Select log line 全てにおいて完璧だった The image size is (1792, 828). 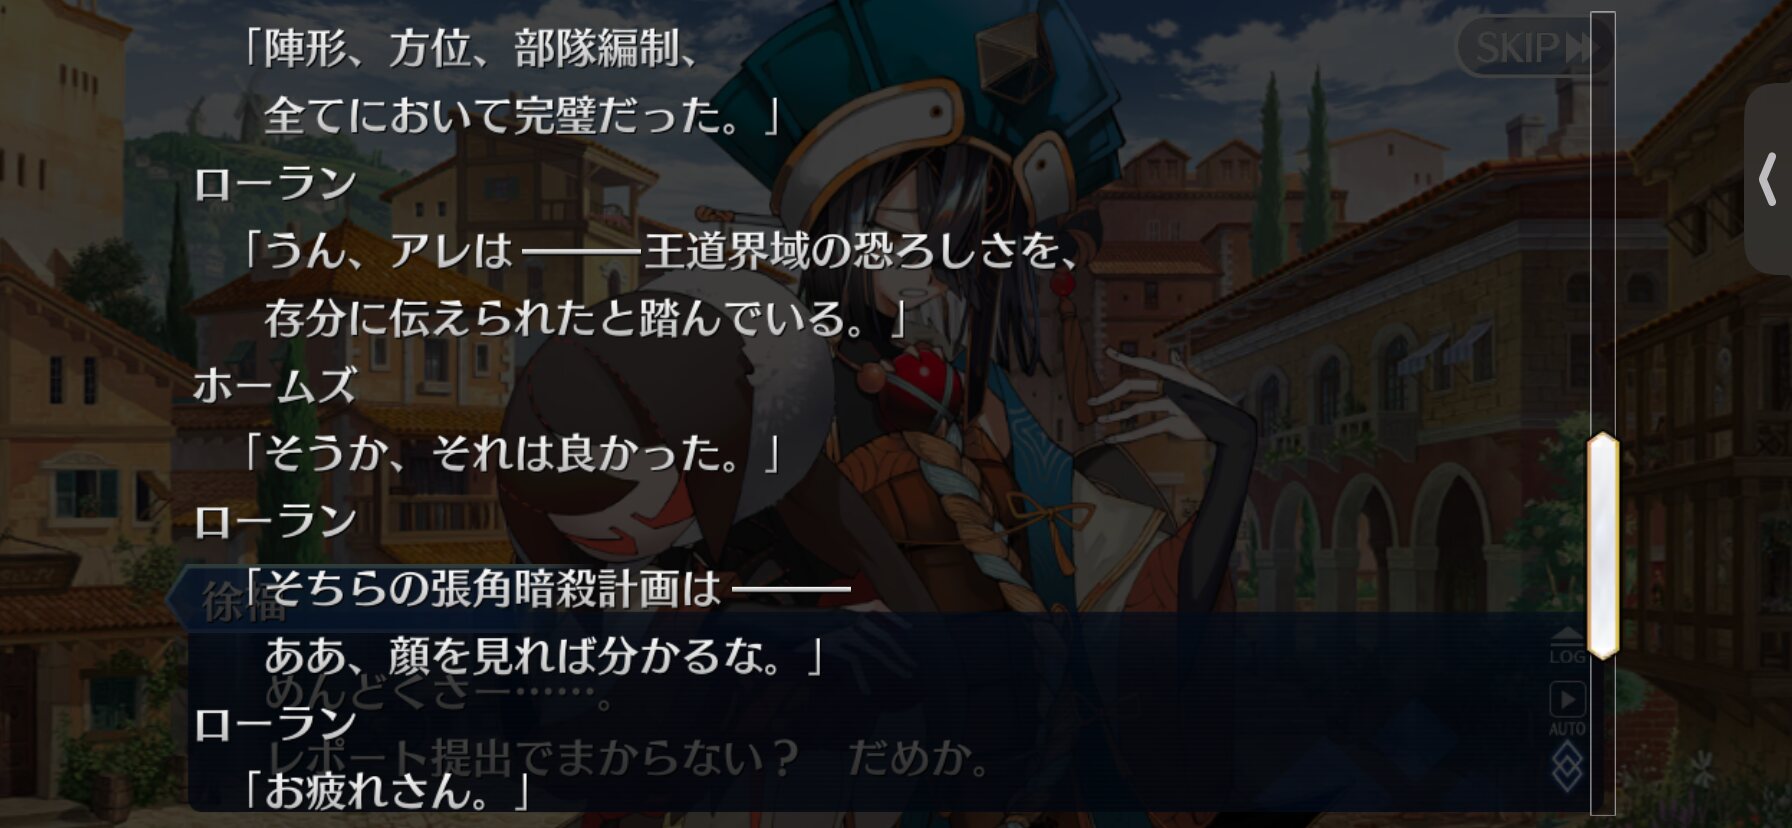pyautogui.click(x=521, y=116)
